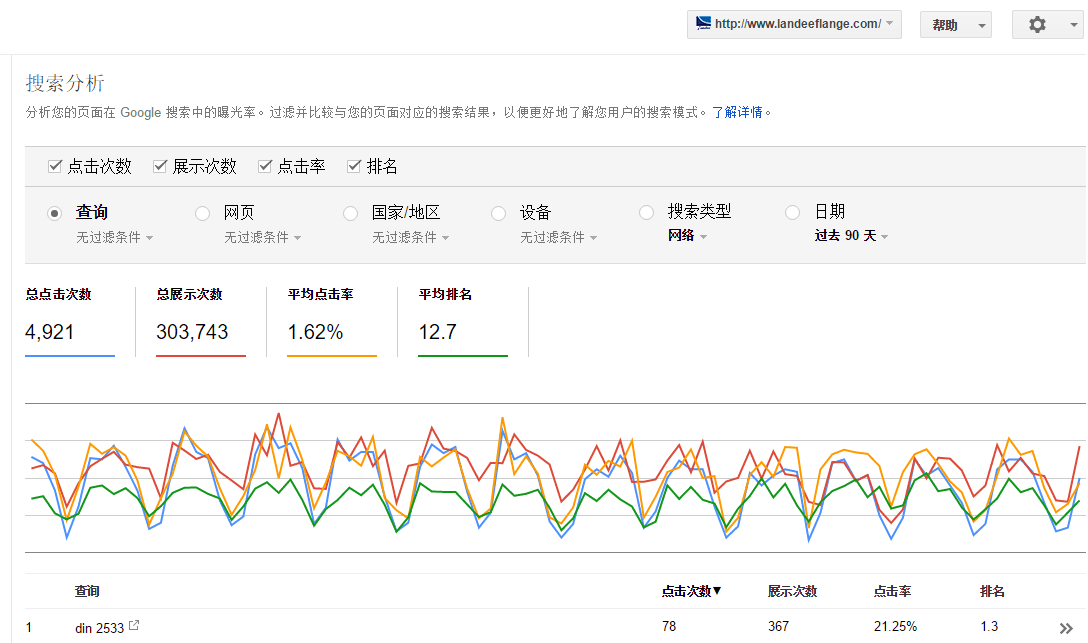Toggle the 点击率 checkbox
The height and width of the screenshot is (643, 1088).
tap(264, 166)
